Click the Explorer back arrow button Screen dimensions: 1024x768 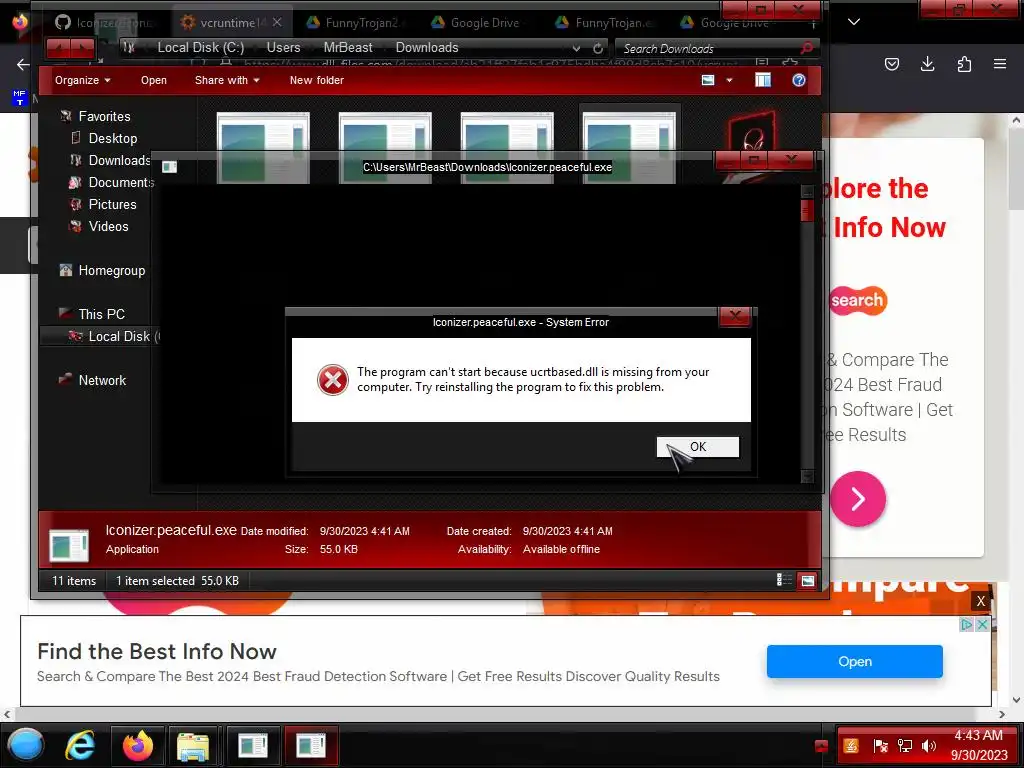pyautogui.click(x=59, y=48)
